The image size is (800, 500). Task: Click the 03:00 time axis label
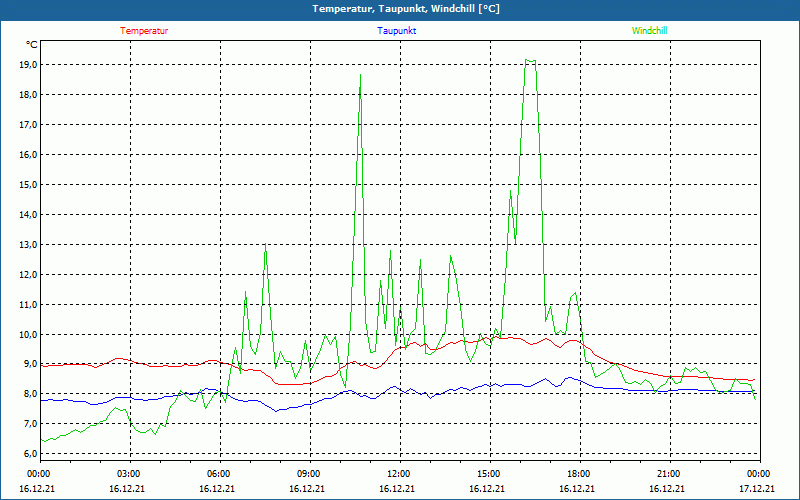[x=129, y=474]
